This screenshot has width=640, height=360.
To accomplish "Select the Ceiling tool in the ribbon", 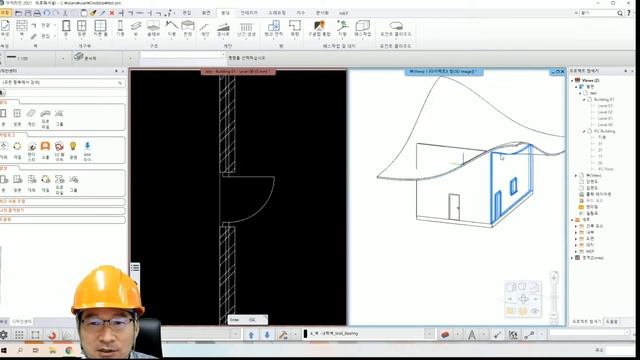I will point(188,29).
